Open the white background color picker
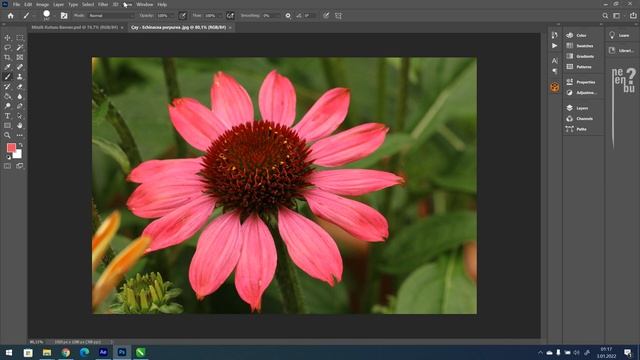The height and width of the screenshot is (360, 640). tap(18, 155)
